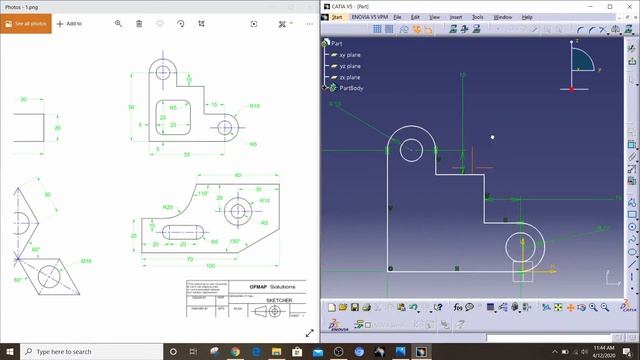The image size is (640, 360).
Task: Click the Print icon in CATIA
Action: click(367, 307)
